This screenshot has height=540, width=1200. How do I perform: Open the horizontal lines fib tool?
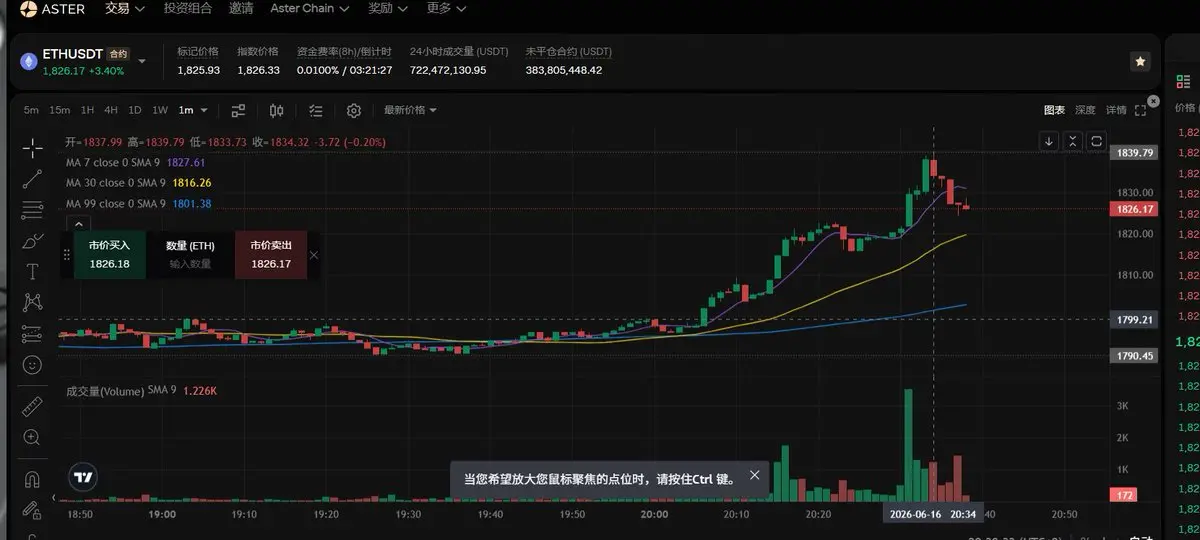point(32,210)
